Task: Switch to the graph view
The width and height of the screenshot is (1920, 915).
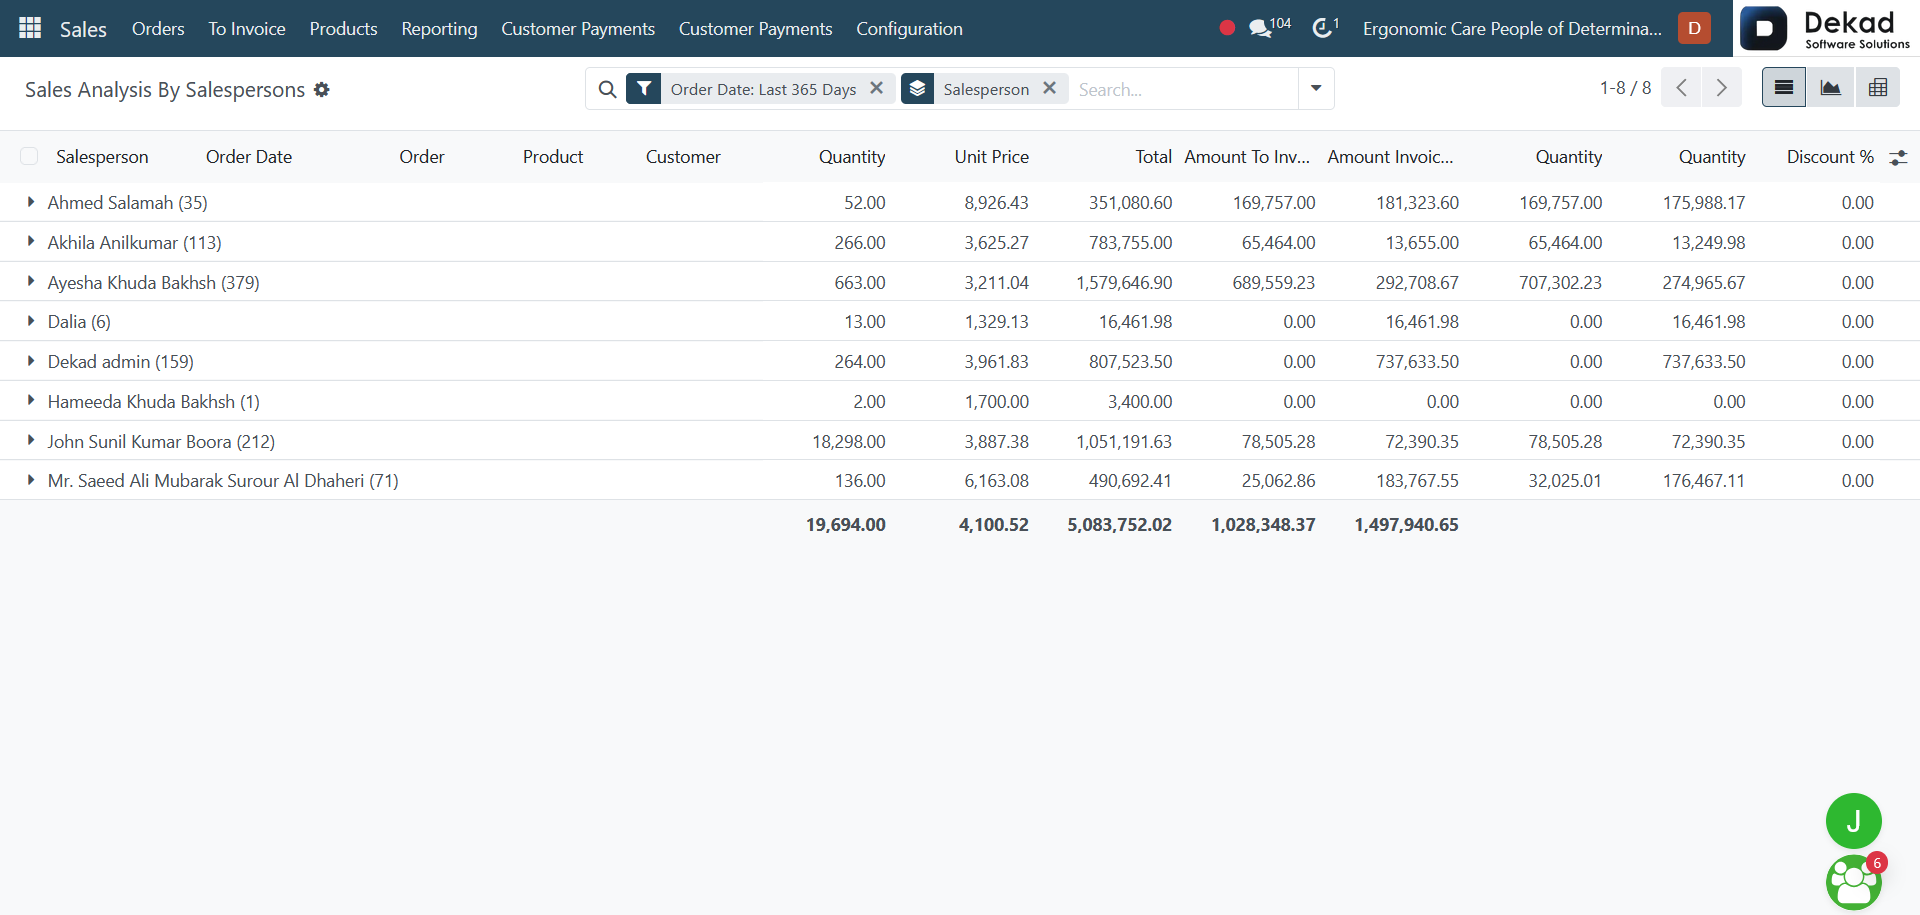Action: [x=1830, y=88]
